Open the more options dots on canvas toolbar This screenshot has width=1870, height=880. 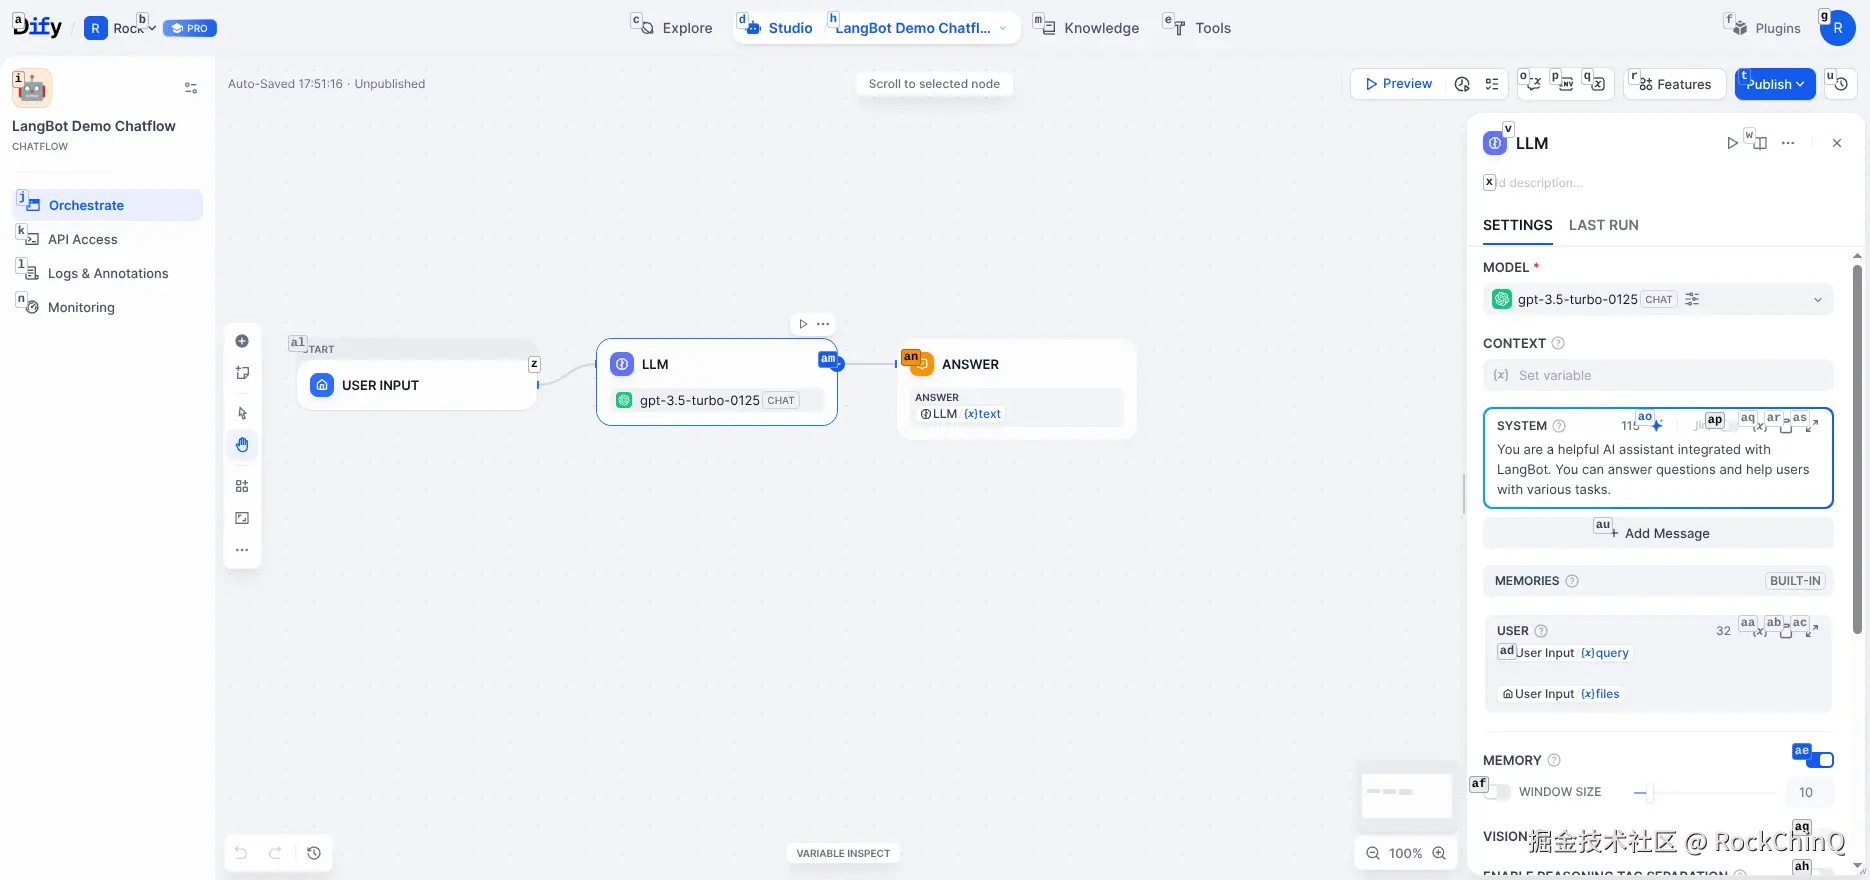pyautogui.click(x=242, y=550)
